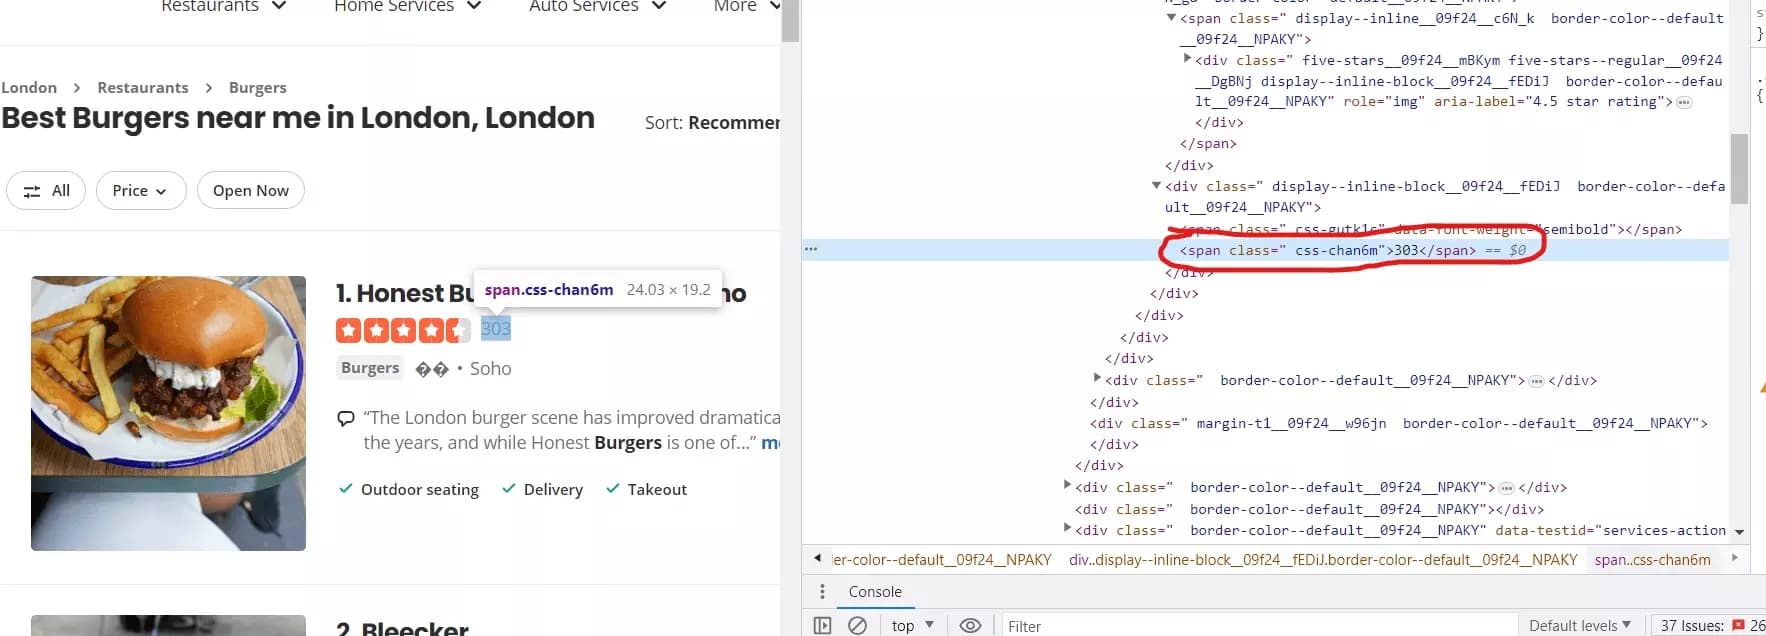Click the web page's vertical scrollbar thumb

791,20
